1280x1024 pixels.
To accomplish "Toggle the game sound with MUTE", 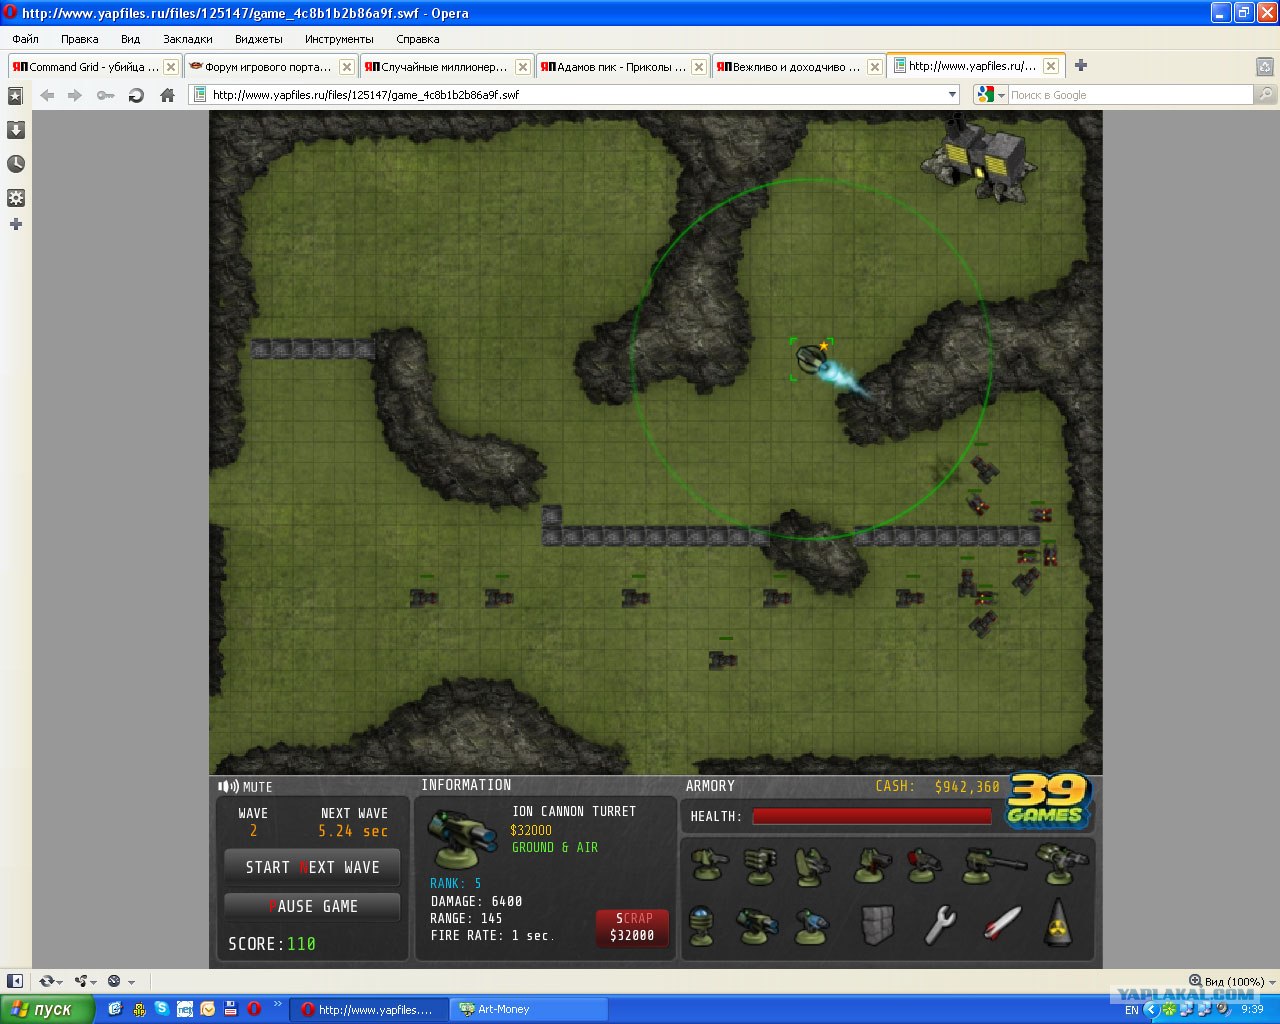I will click(245, 787).
